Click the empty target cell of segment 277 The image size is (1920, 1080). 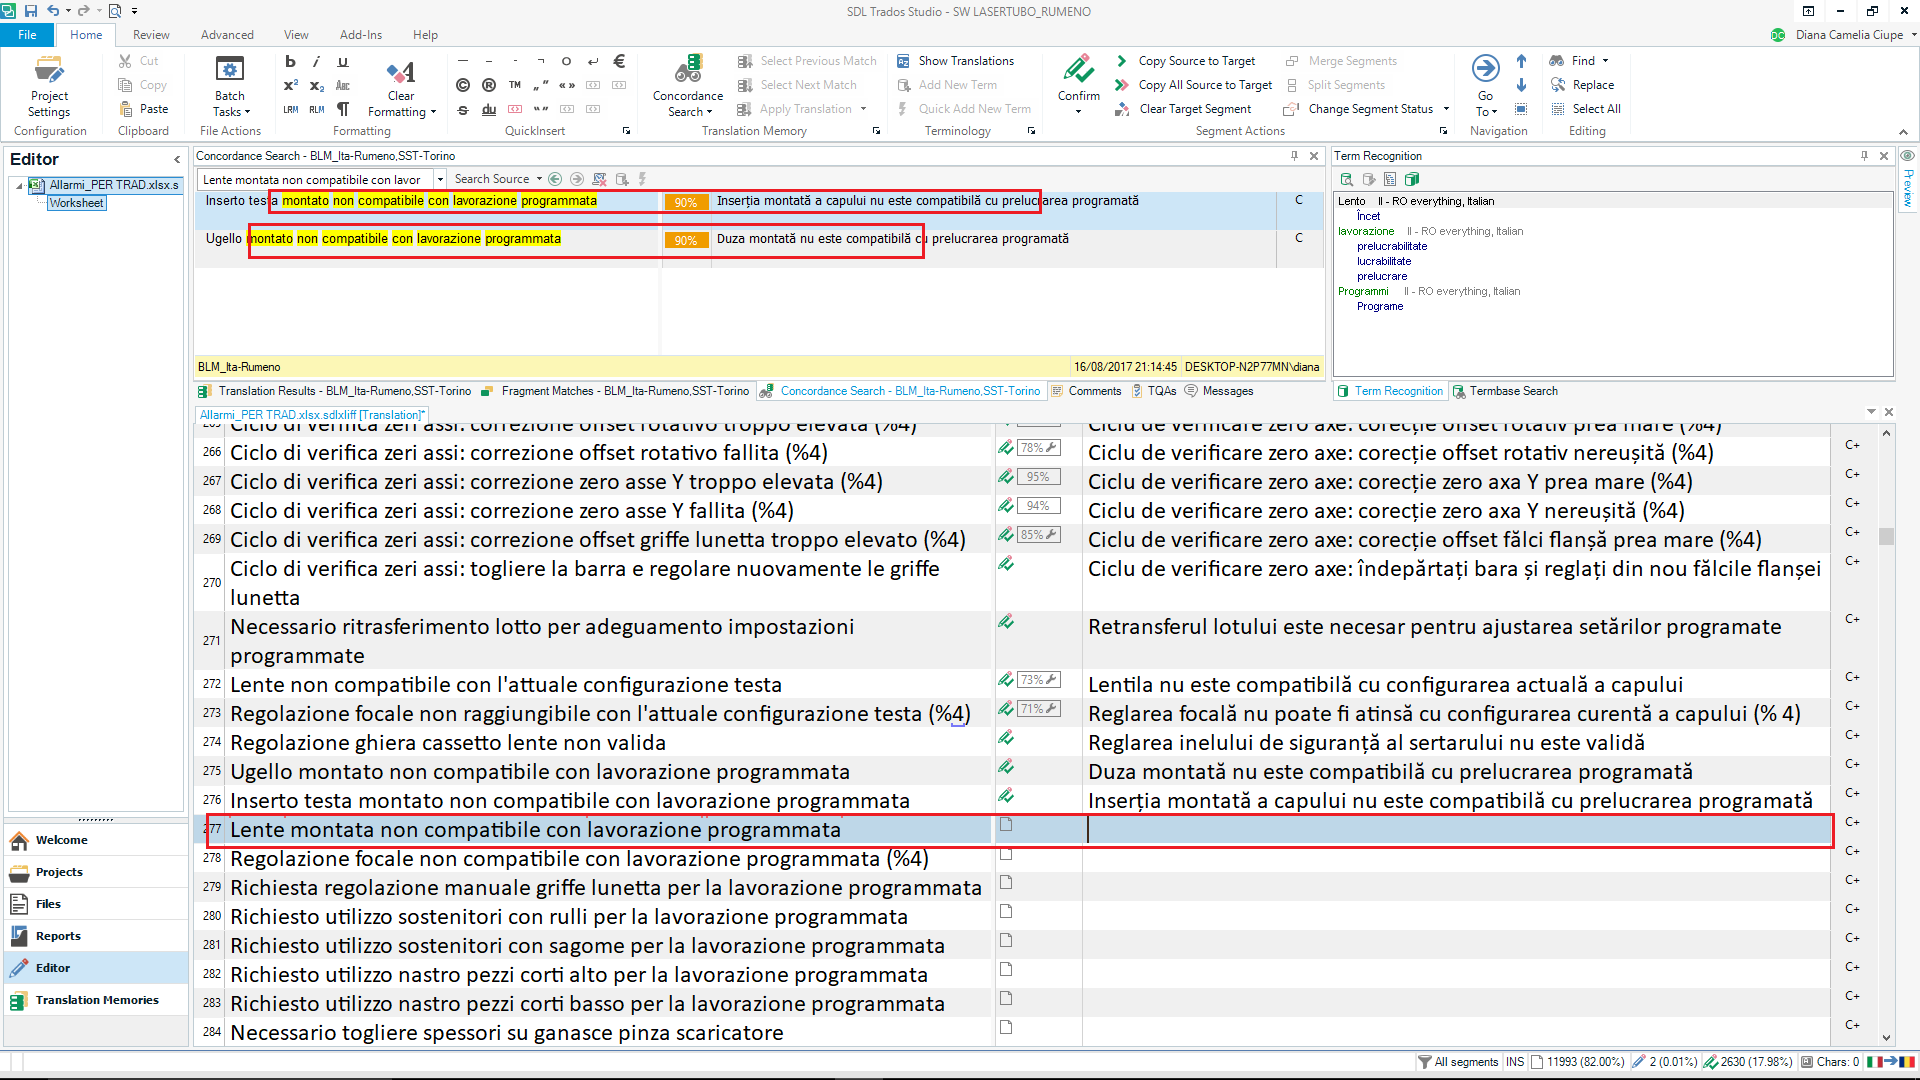(1459, 830)
